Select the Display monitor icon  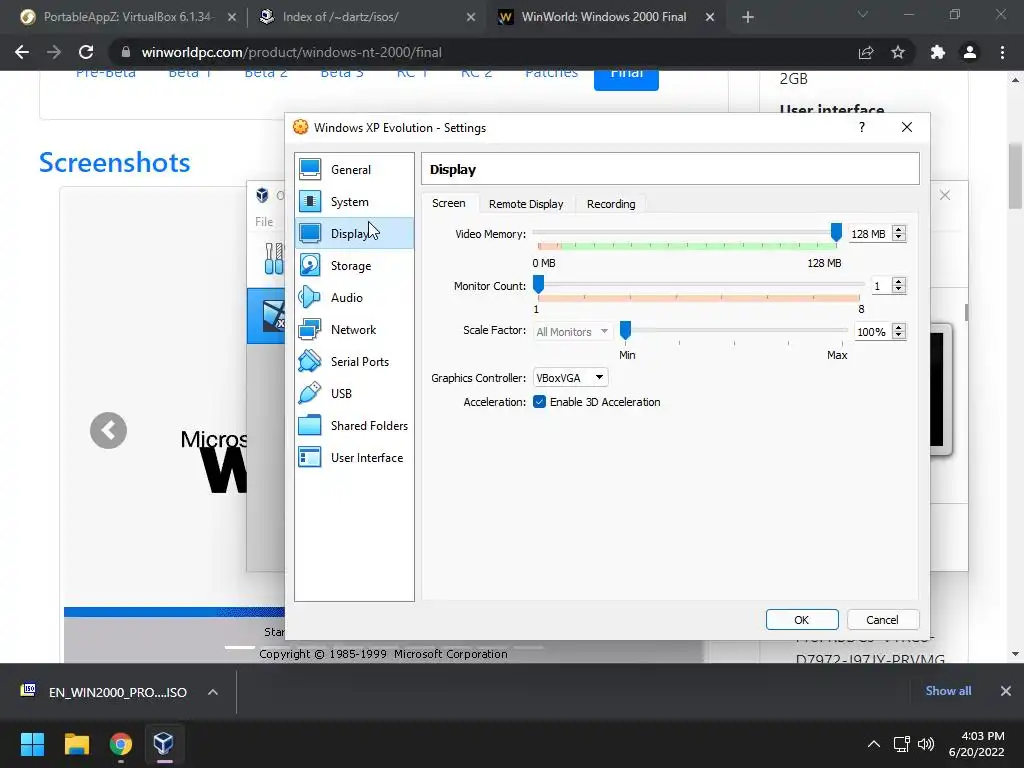pyautogui.click(x=310, y=233)
